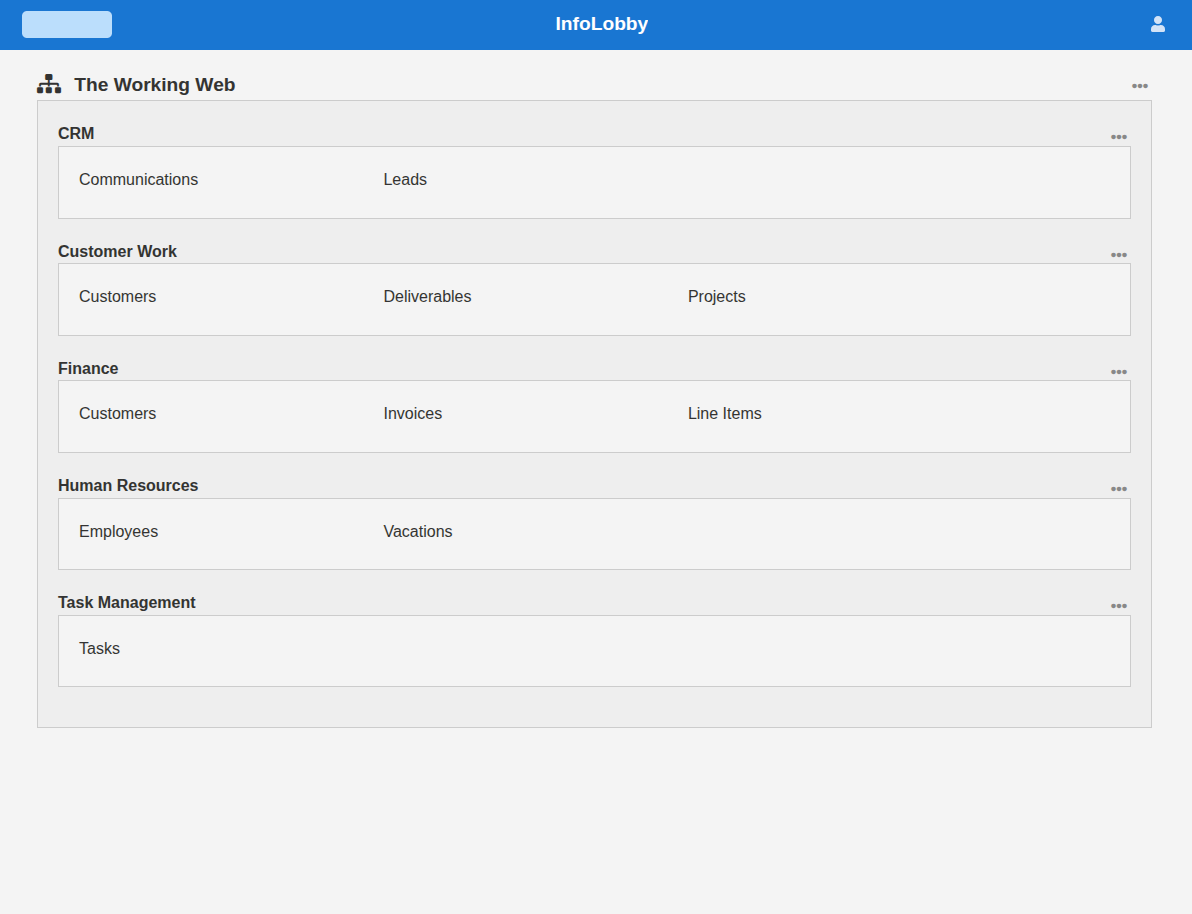The width and height of the screenshot is (1192, 914).
Task: Open the Deliverables table
Action: [427, 297]
